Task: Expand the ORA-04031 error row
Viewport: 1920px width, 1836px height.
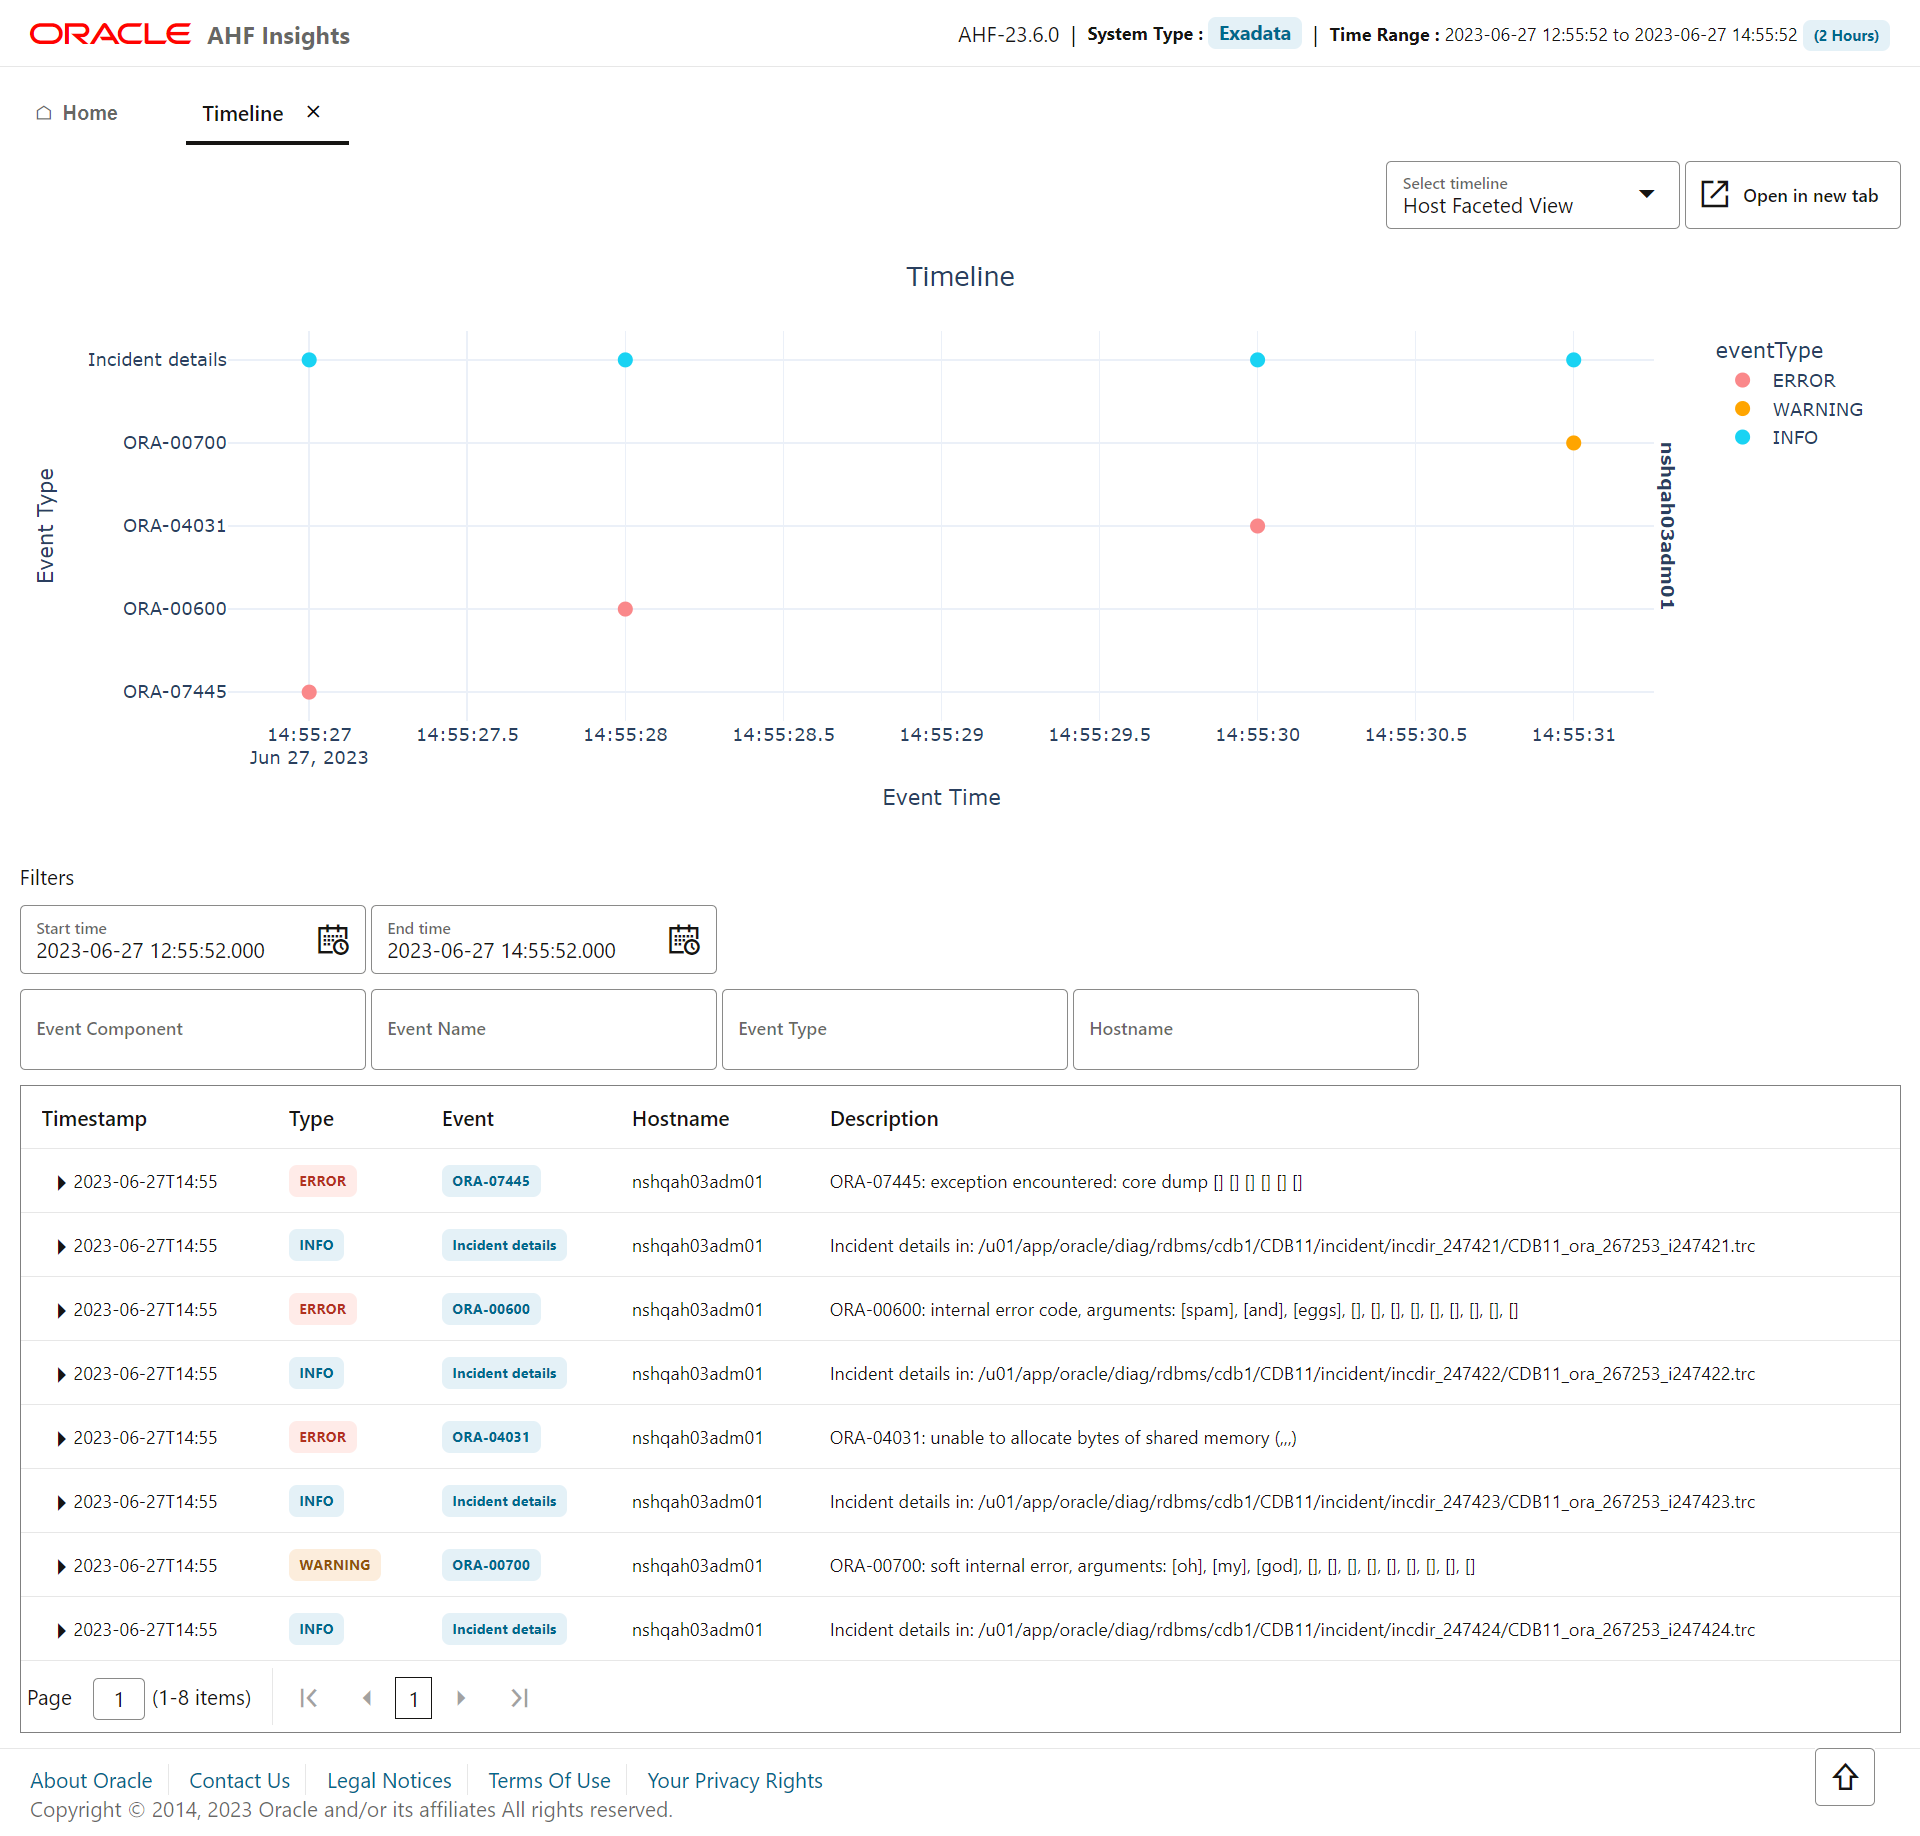Action: [x=61, y=1439]
